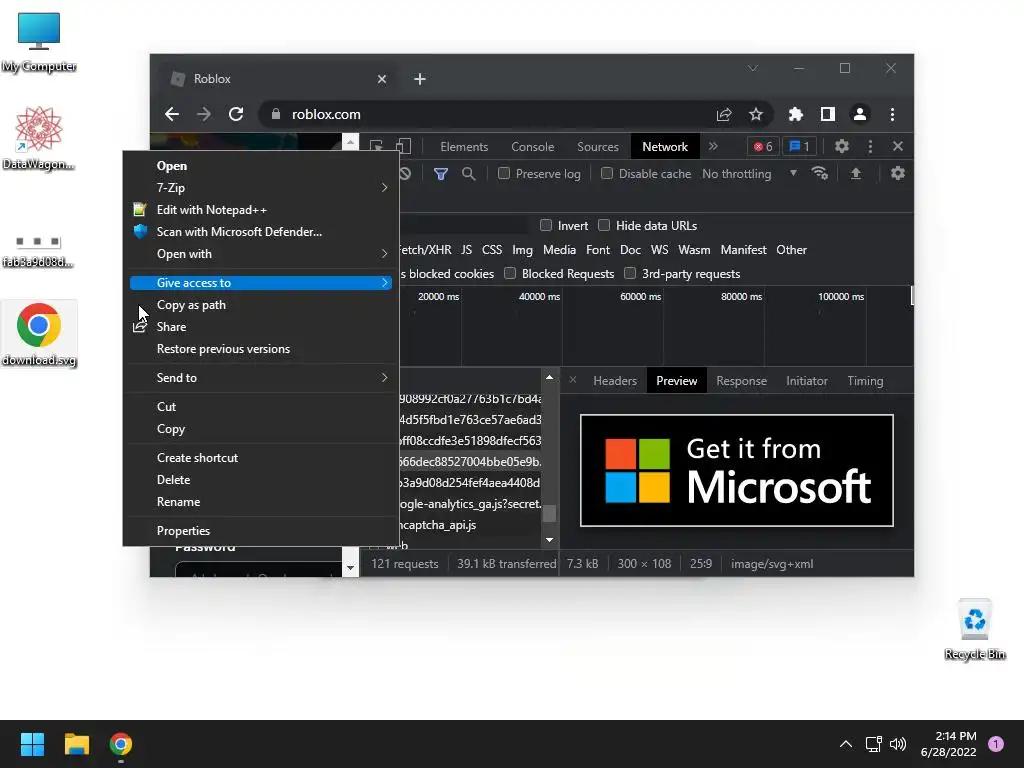Screen dimensions: 1024x768
Task: Open DevTools customize three-dot menu
Action: (870, 146)
